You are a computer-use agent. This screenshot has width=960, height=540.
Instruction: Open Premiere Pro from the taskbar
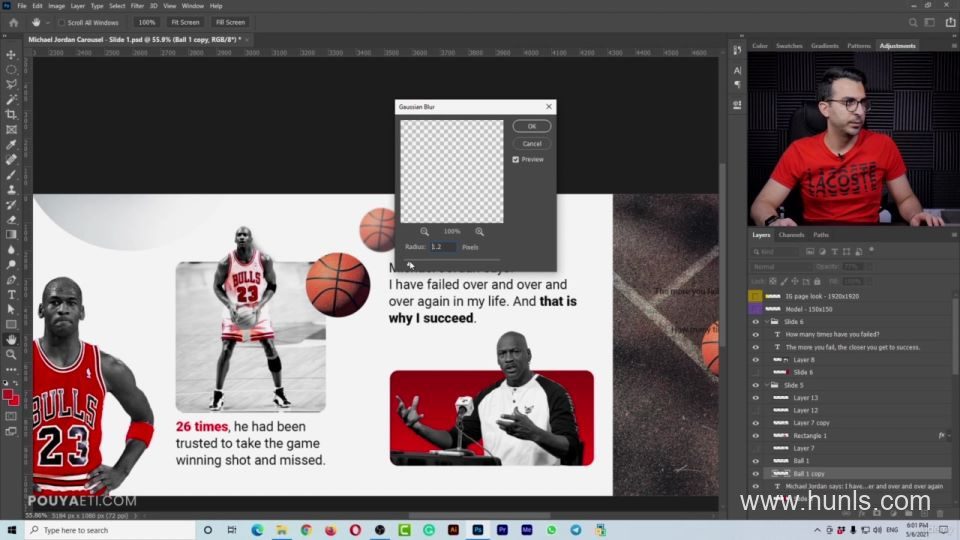[x=502, y=530]
